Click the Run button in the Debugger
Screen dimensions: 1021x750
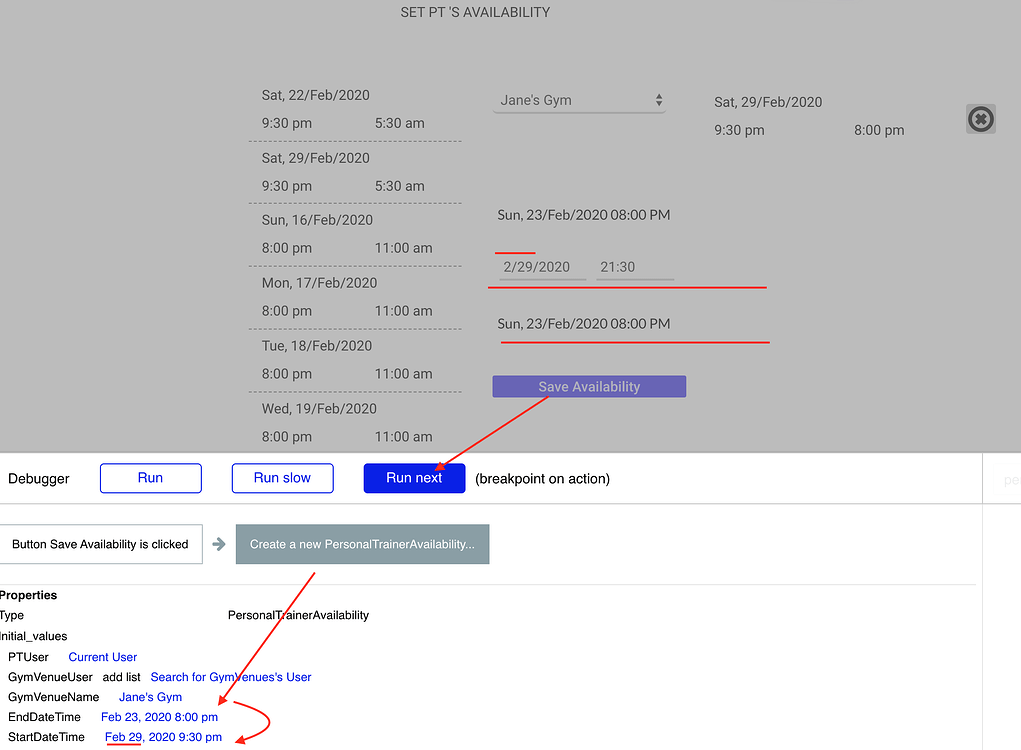(x=150, y=478)
